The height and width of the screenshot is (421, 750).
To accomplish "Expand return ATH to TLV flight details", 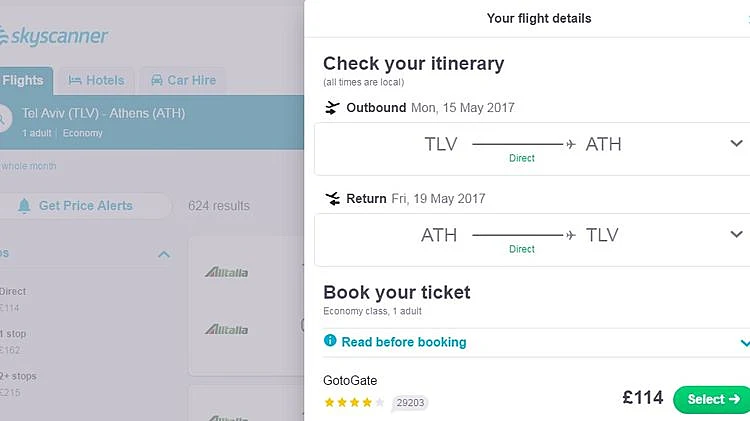I will pyautogui.click(x=737, y=235).
